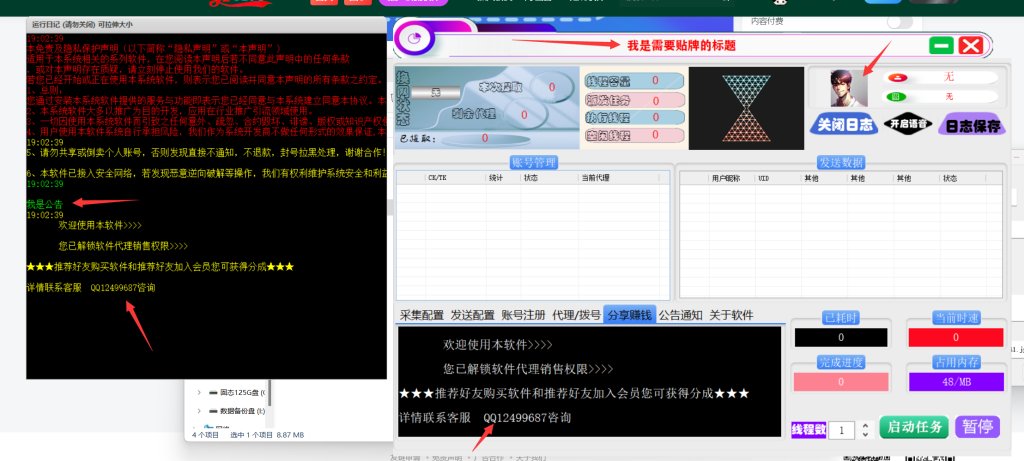This screenshot has width=1024, height=461.
Task: Click the 启动任务 button
Action: (x=914, y=427)
